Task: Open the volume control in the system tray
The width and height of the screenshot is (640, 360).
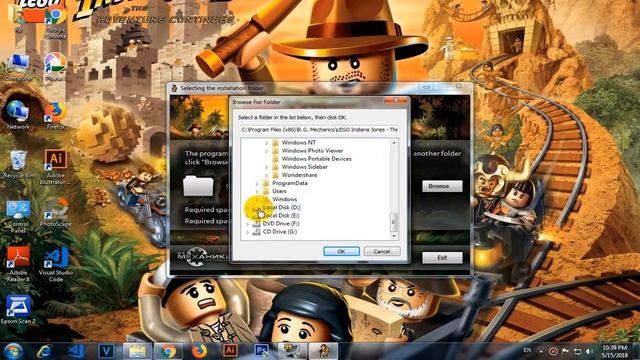Action: (589, 351)
